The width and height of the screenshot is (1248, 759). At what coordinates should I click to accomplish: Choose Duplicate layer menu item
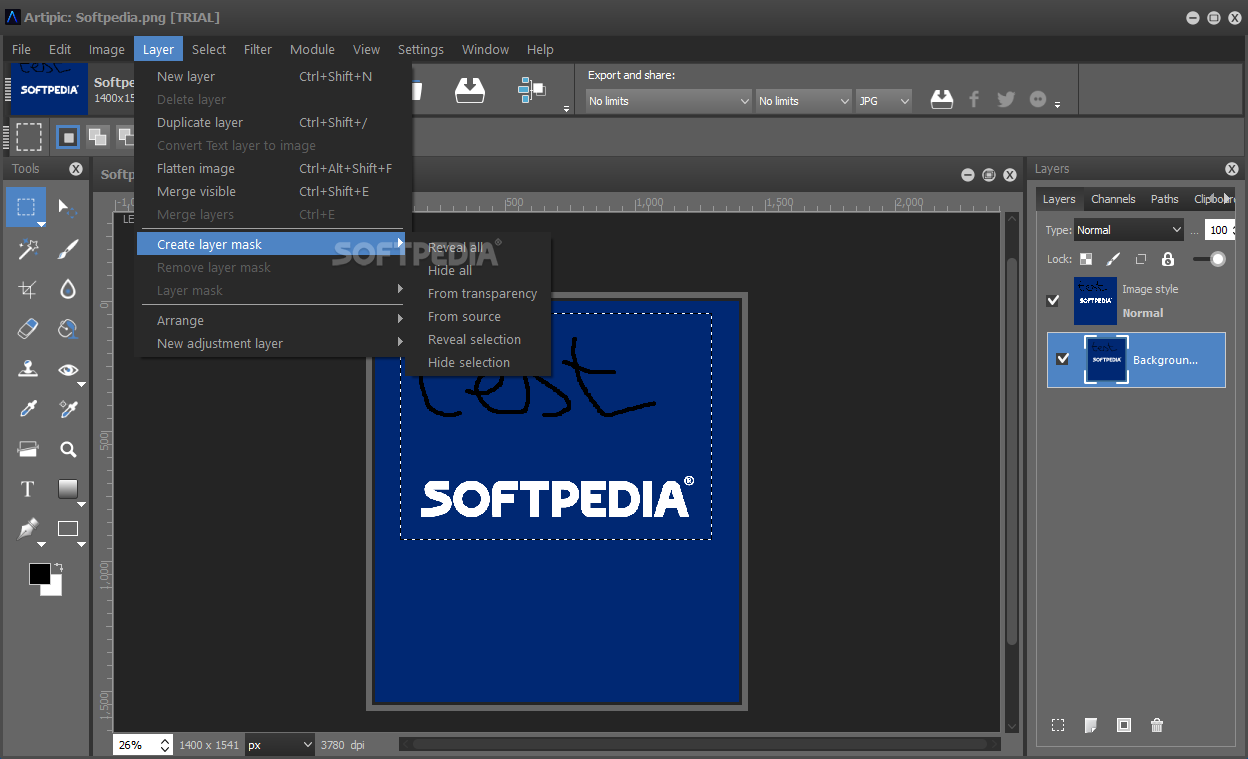click(270, 122)
